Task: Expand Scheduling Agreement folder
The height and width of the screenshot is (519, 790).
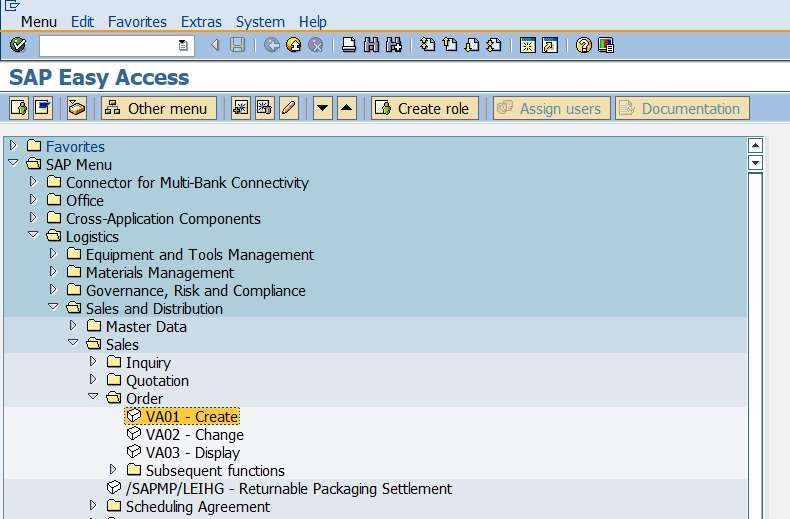Action: click(x=93, y=505)
